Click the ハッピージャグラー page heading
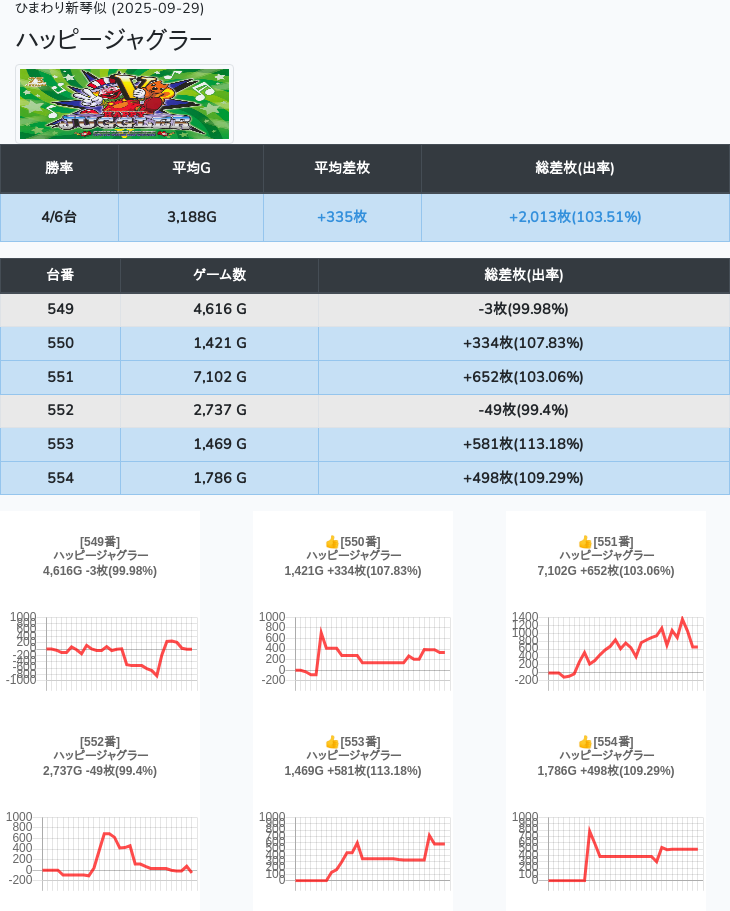This screenshot has height=911, width=730. (x=114, y=40)
